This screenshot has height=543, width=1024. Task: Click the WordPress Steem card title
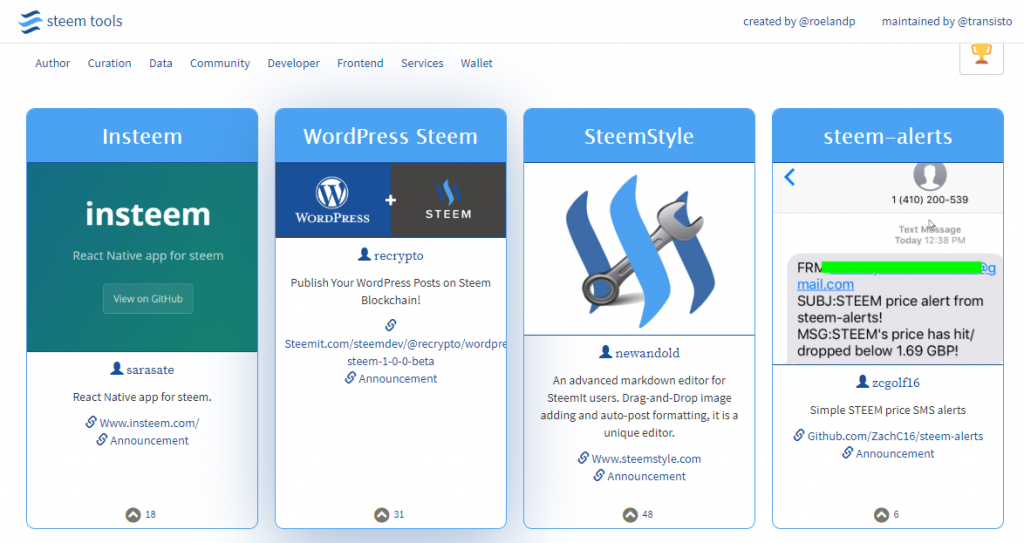click(391, 136)
